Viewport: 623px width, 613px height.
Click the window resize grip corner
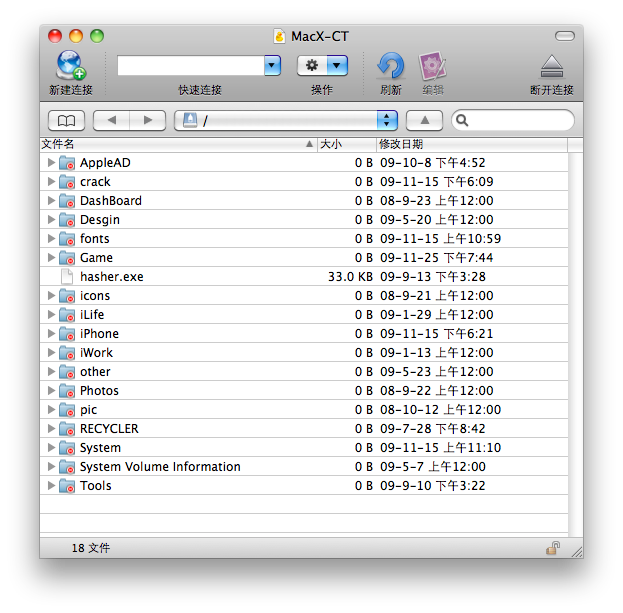point(577,552)
